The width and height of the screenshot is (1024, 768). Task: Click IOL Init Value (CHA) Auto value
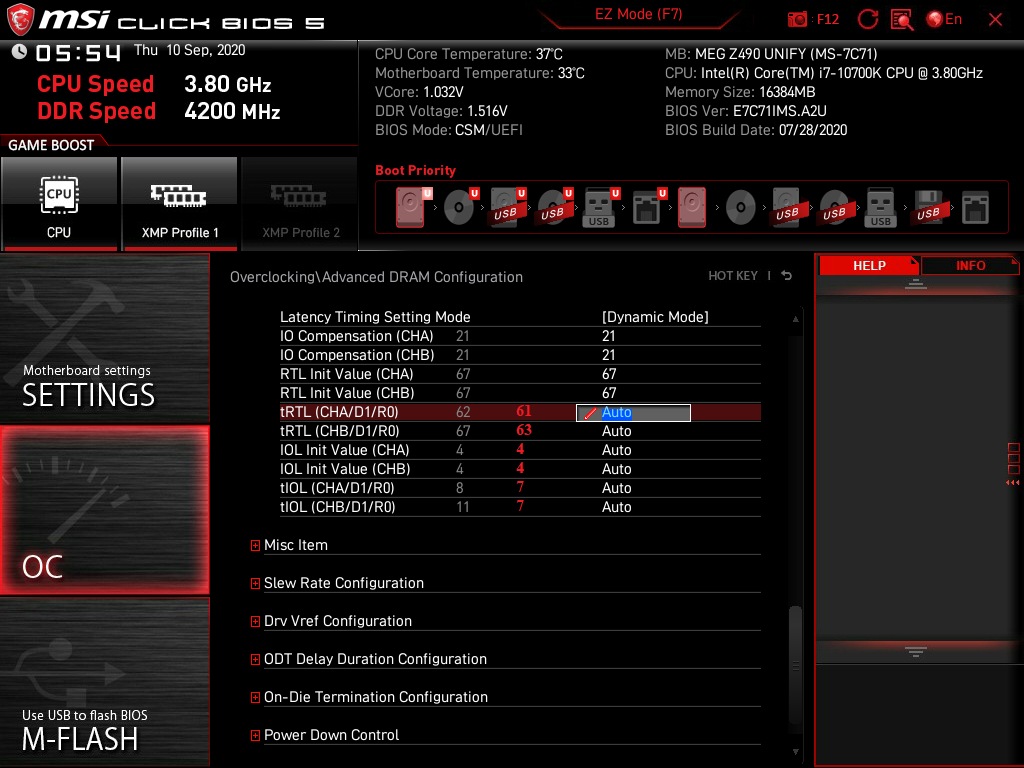pyautogui.click(x=616, y=450)
